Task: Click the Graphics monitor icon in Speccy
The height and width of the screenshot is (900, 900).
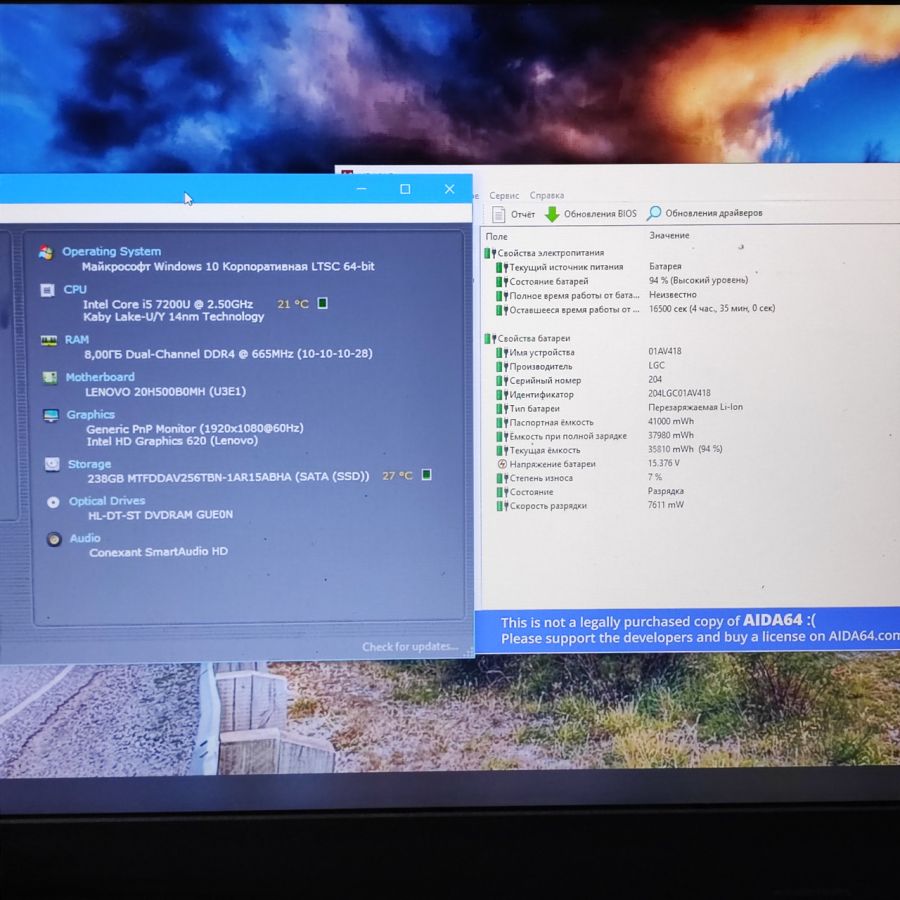Action: click(51, 415)
